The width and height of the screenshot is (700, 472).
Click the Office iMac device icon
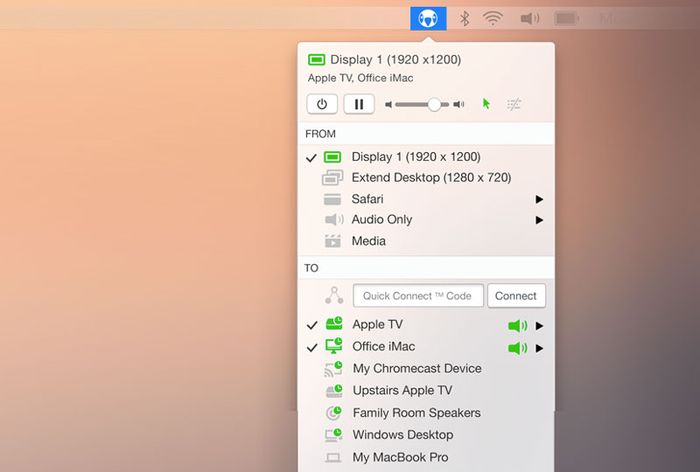pyautogui.click(x=334, y=346)
